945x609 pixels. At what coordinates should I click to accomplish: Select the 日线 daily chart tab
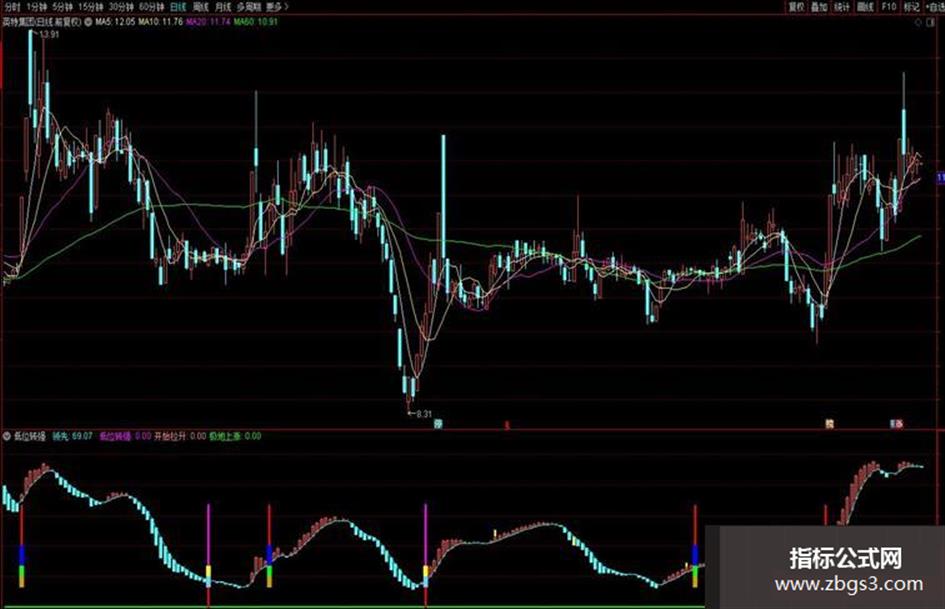[x=178, y=7]
